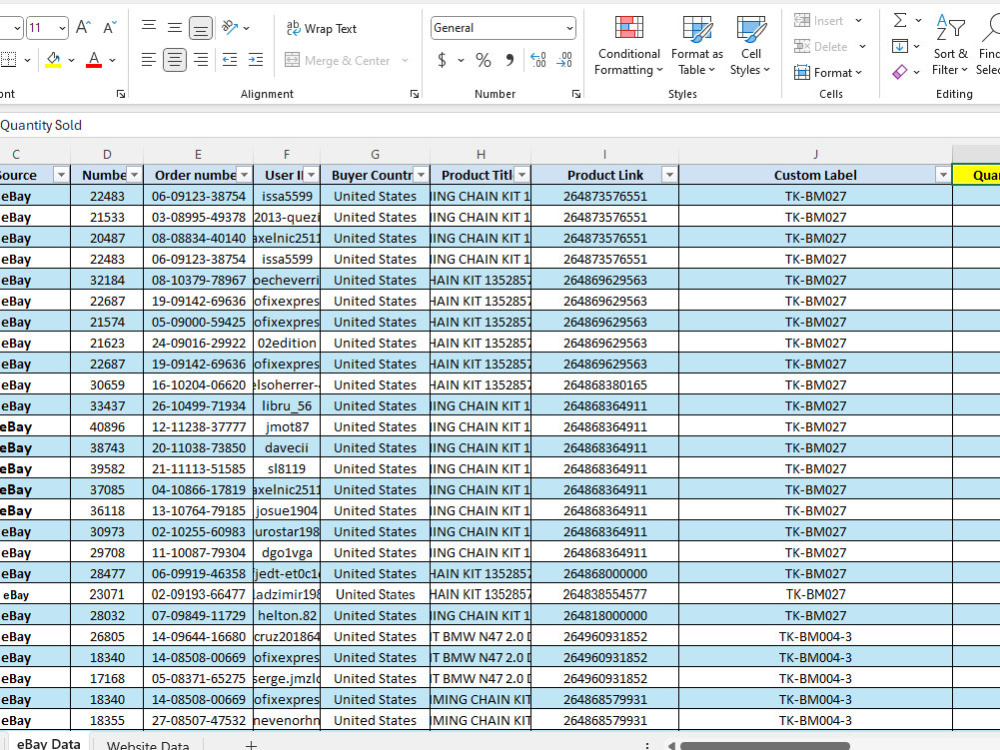
Task: Click Insert cells button
Action: (820, 20)
